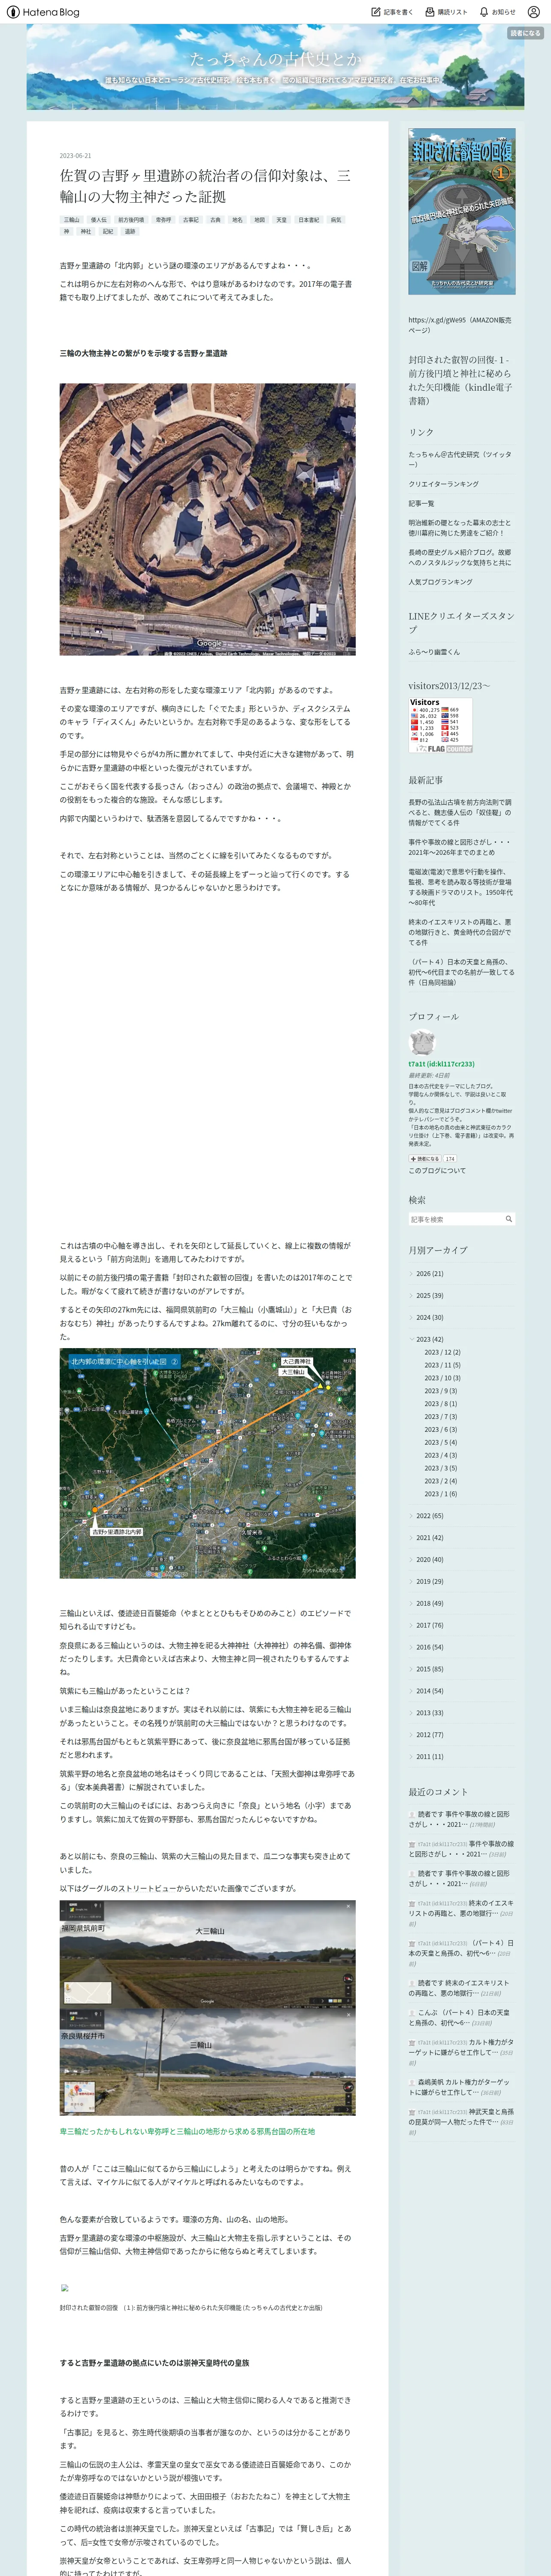Viewport: 551px width, 2576px height.
Task: Open green link 卑三輪だったかもしれない卑弥呼と三輪山
Action: pos(187,2131)
